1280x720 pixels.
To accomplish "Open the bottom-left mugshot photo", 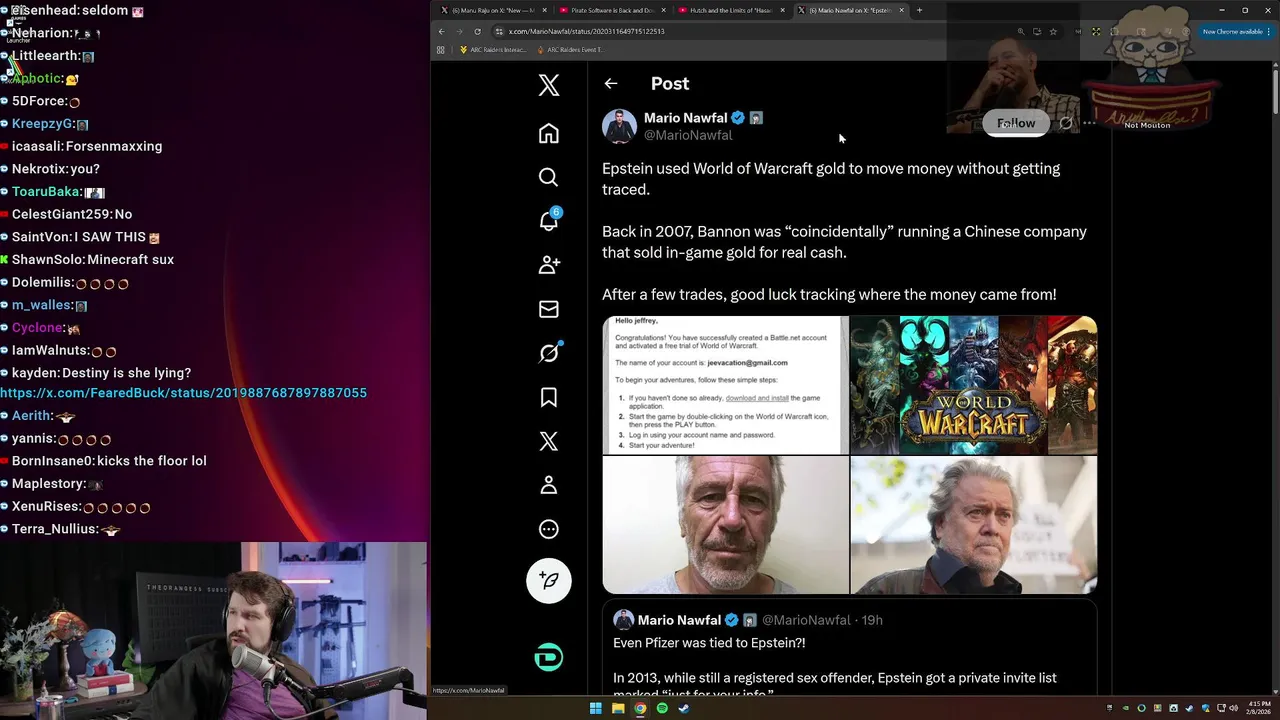I will 725,525.
